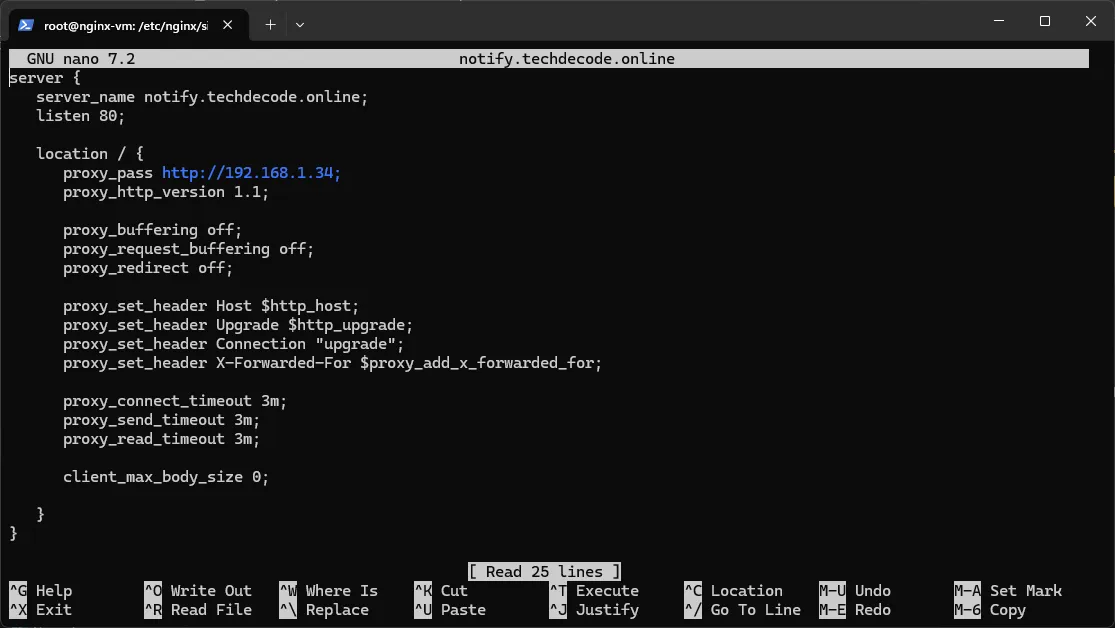Click the PowerShell icon on the terminal tab

(x=26, y=25)
